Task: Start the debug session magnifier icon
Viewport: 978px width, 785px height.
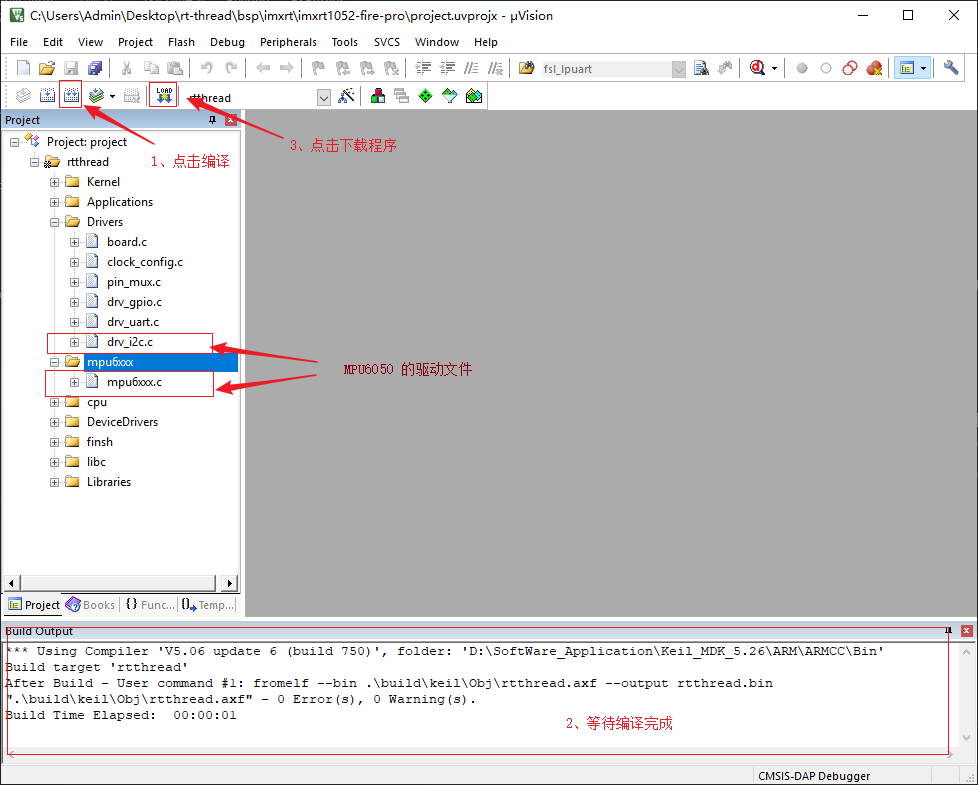Action: [756, 68]
